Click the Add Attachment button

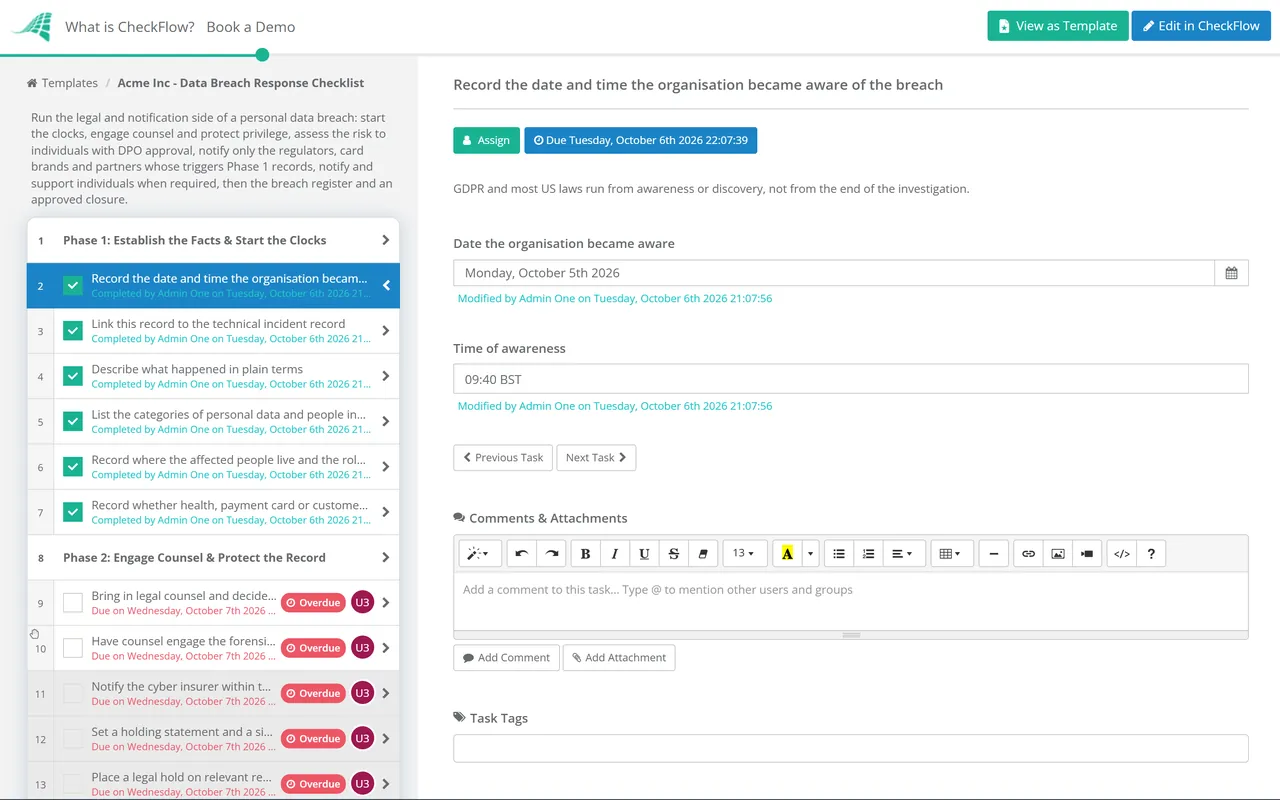pos(619,658)
